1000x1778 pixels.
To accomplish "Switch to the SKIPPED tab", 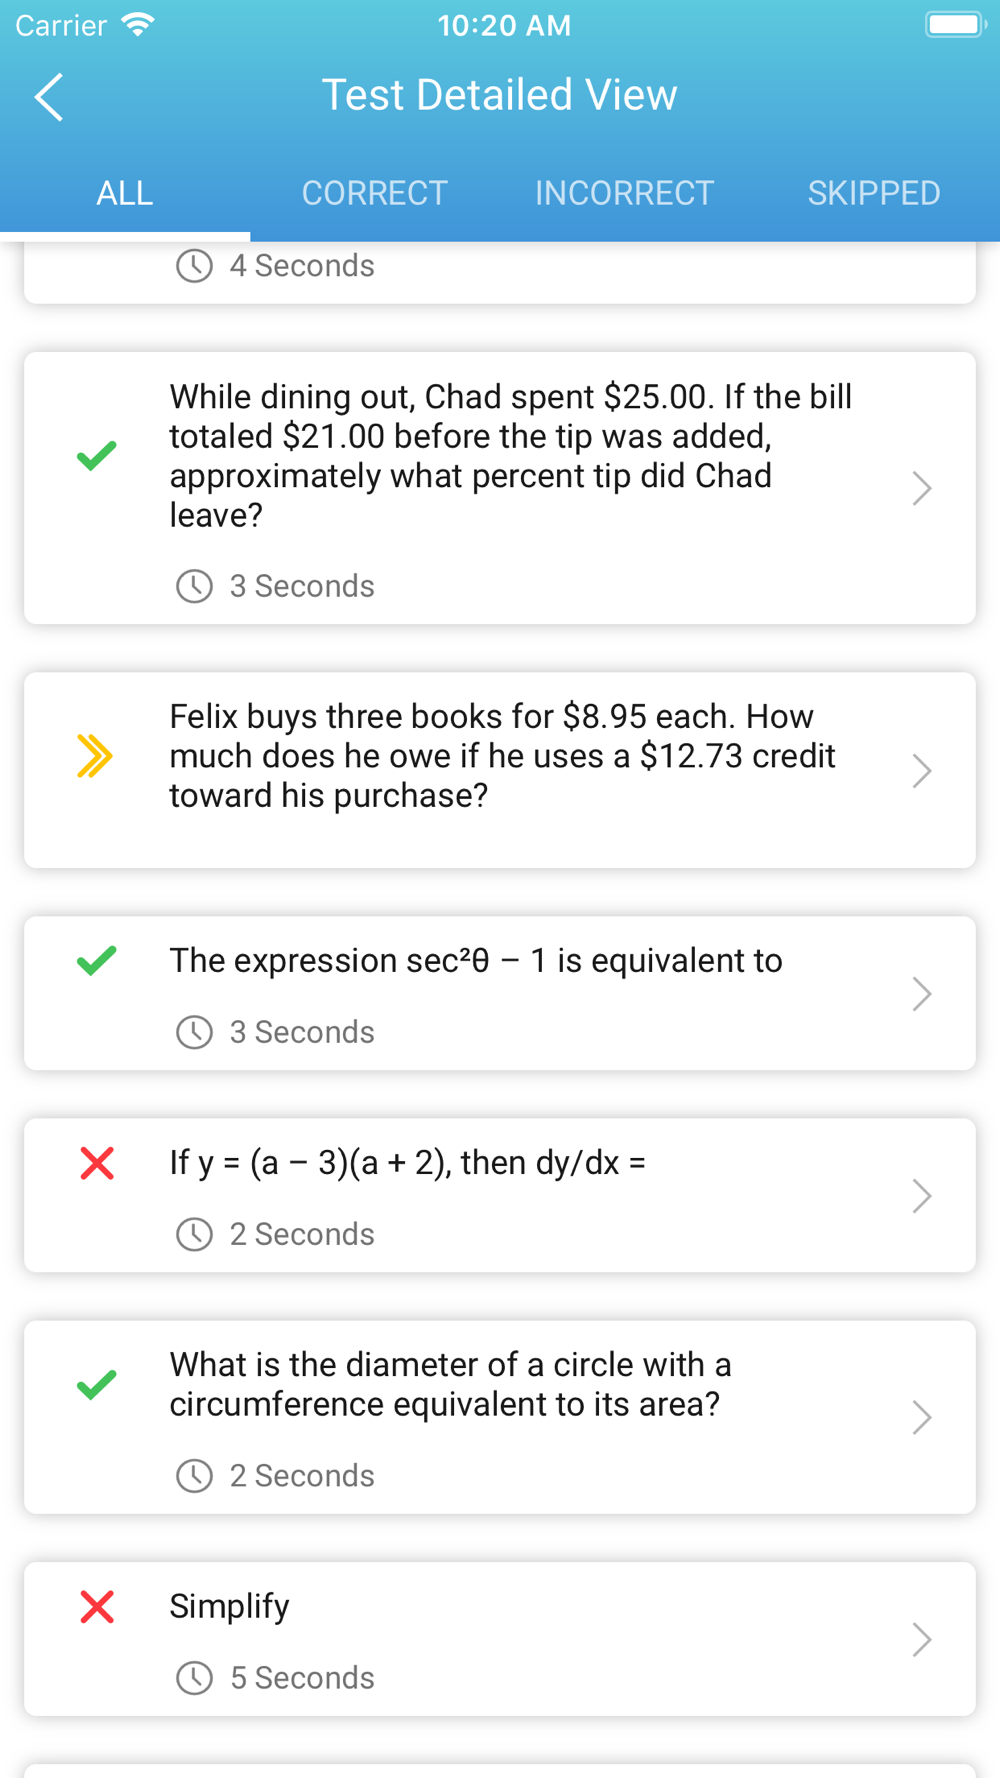I will pyautogui.click(x=874, y=193).
